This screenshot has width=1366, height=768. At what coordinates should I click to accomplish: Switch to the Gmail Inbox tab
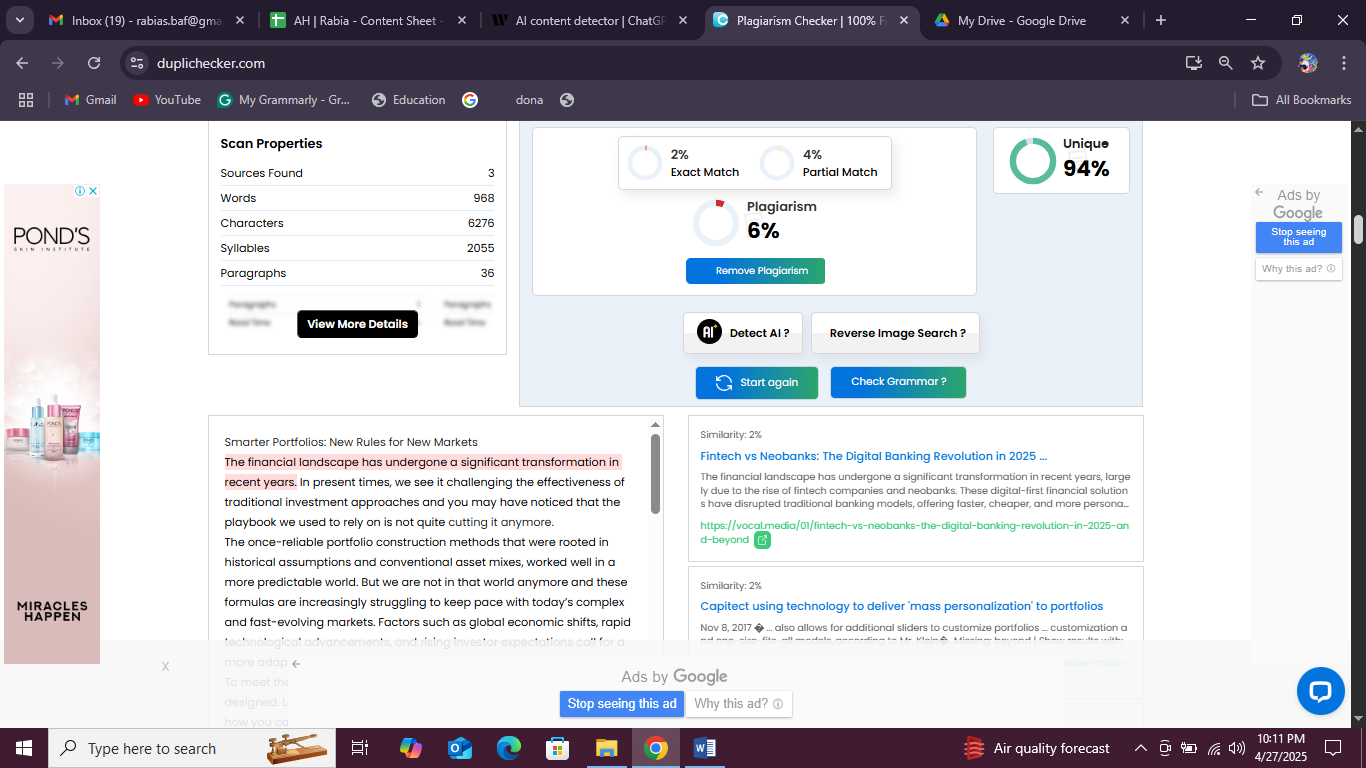pyautogui.click(x=144, y=20)
